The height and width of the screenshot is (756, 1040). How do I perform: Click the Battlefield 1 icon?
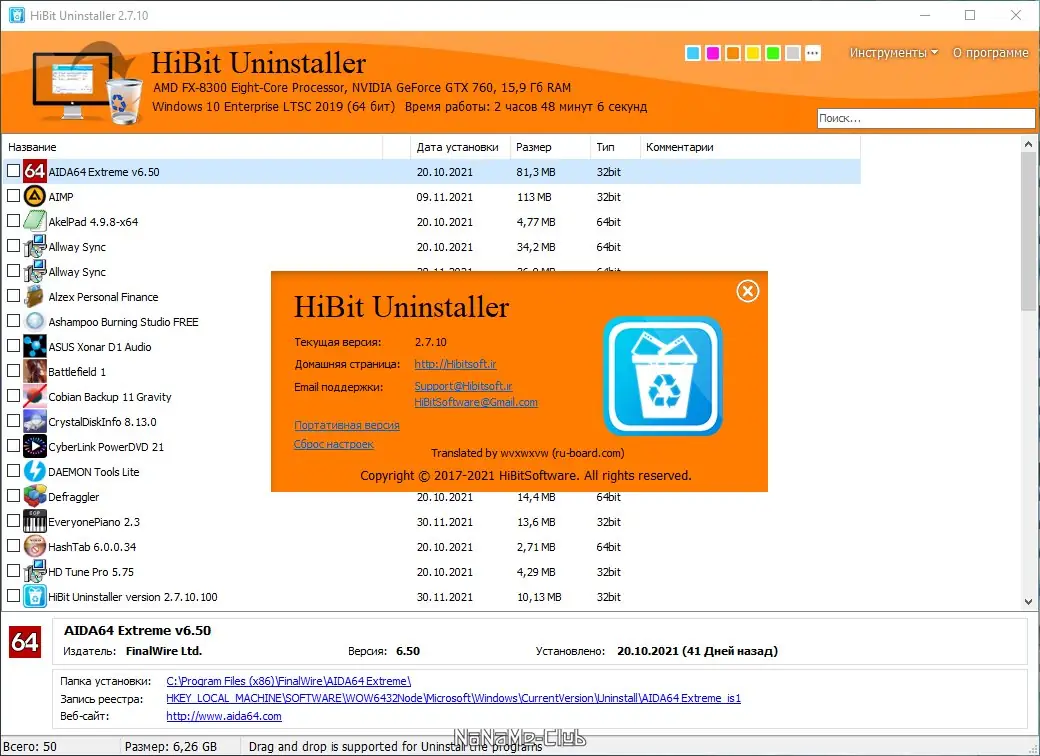[x=34, y=371]
